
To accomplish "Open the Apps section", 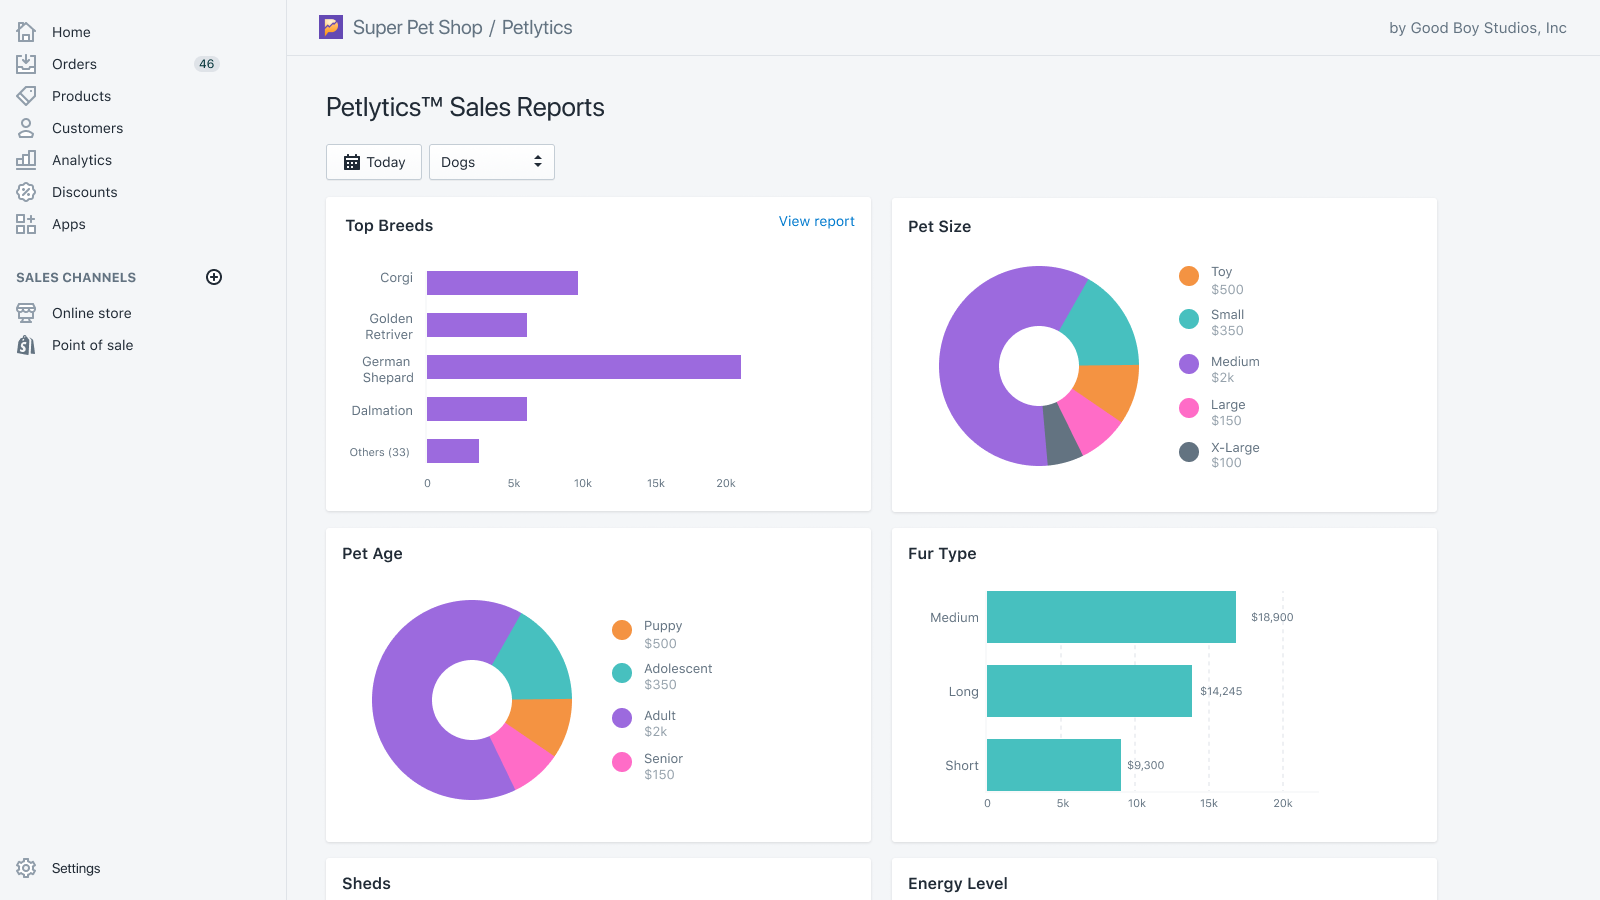I will coord(26,223).
